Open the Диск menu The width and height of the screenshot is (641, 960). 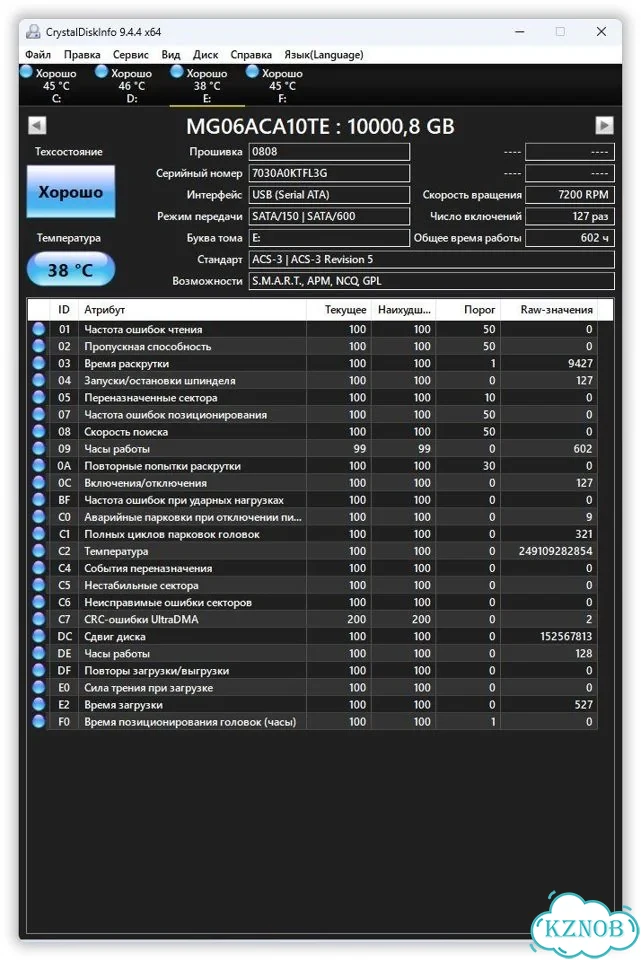(x=206, y=54)
